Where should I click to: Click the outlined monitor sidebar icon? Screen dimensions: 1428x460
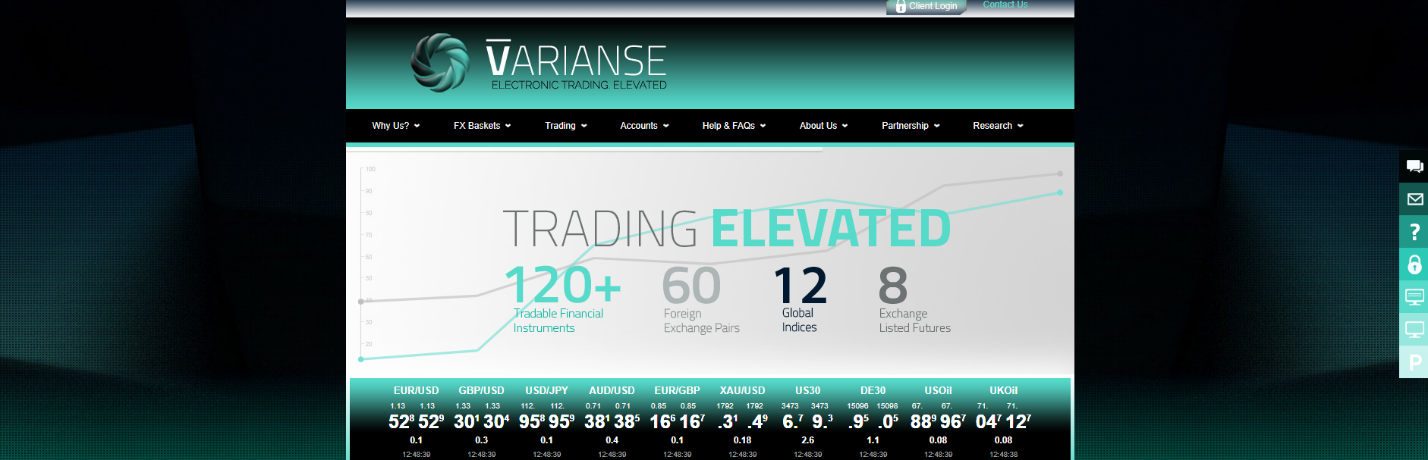coord(1414,329)
